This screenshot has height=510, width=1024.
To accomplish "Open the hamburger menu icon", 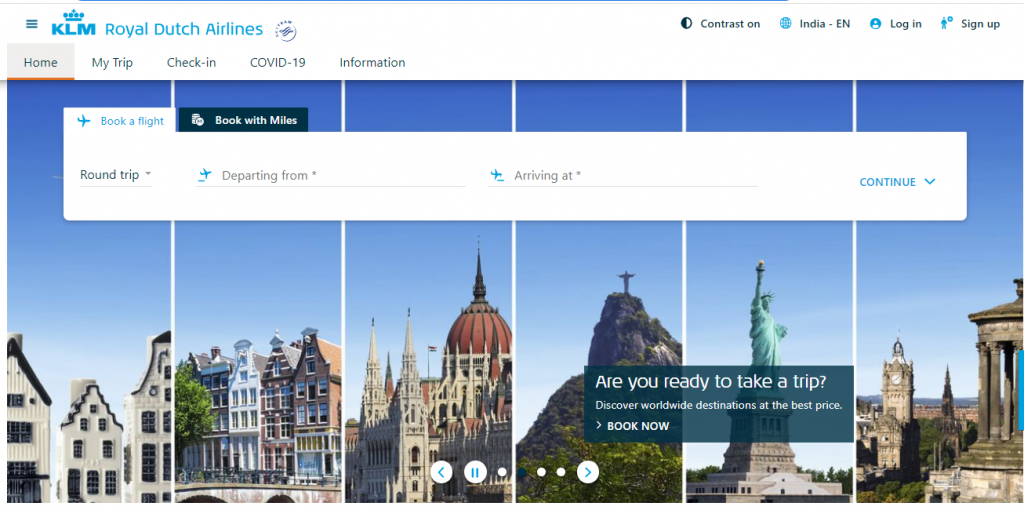I will [32, 24].
